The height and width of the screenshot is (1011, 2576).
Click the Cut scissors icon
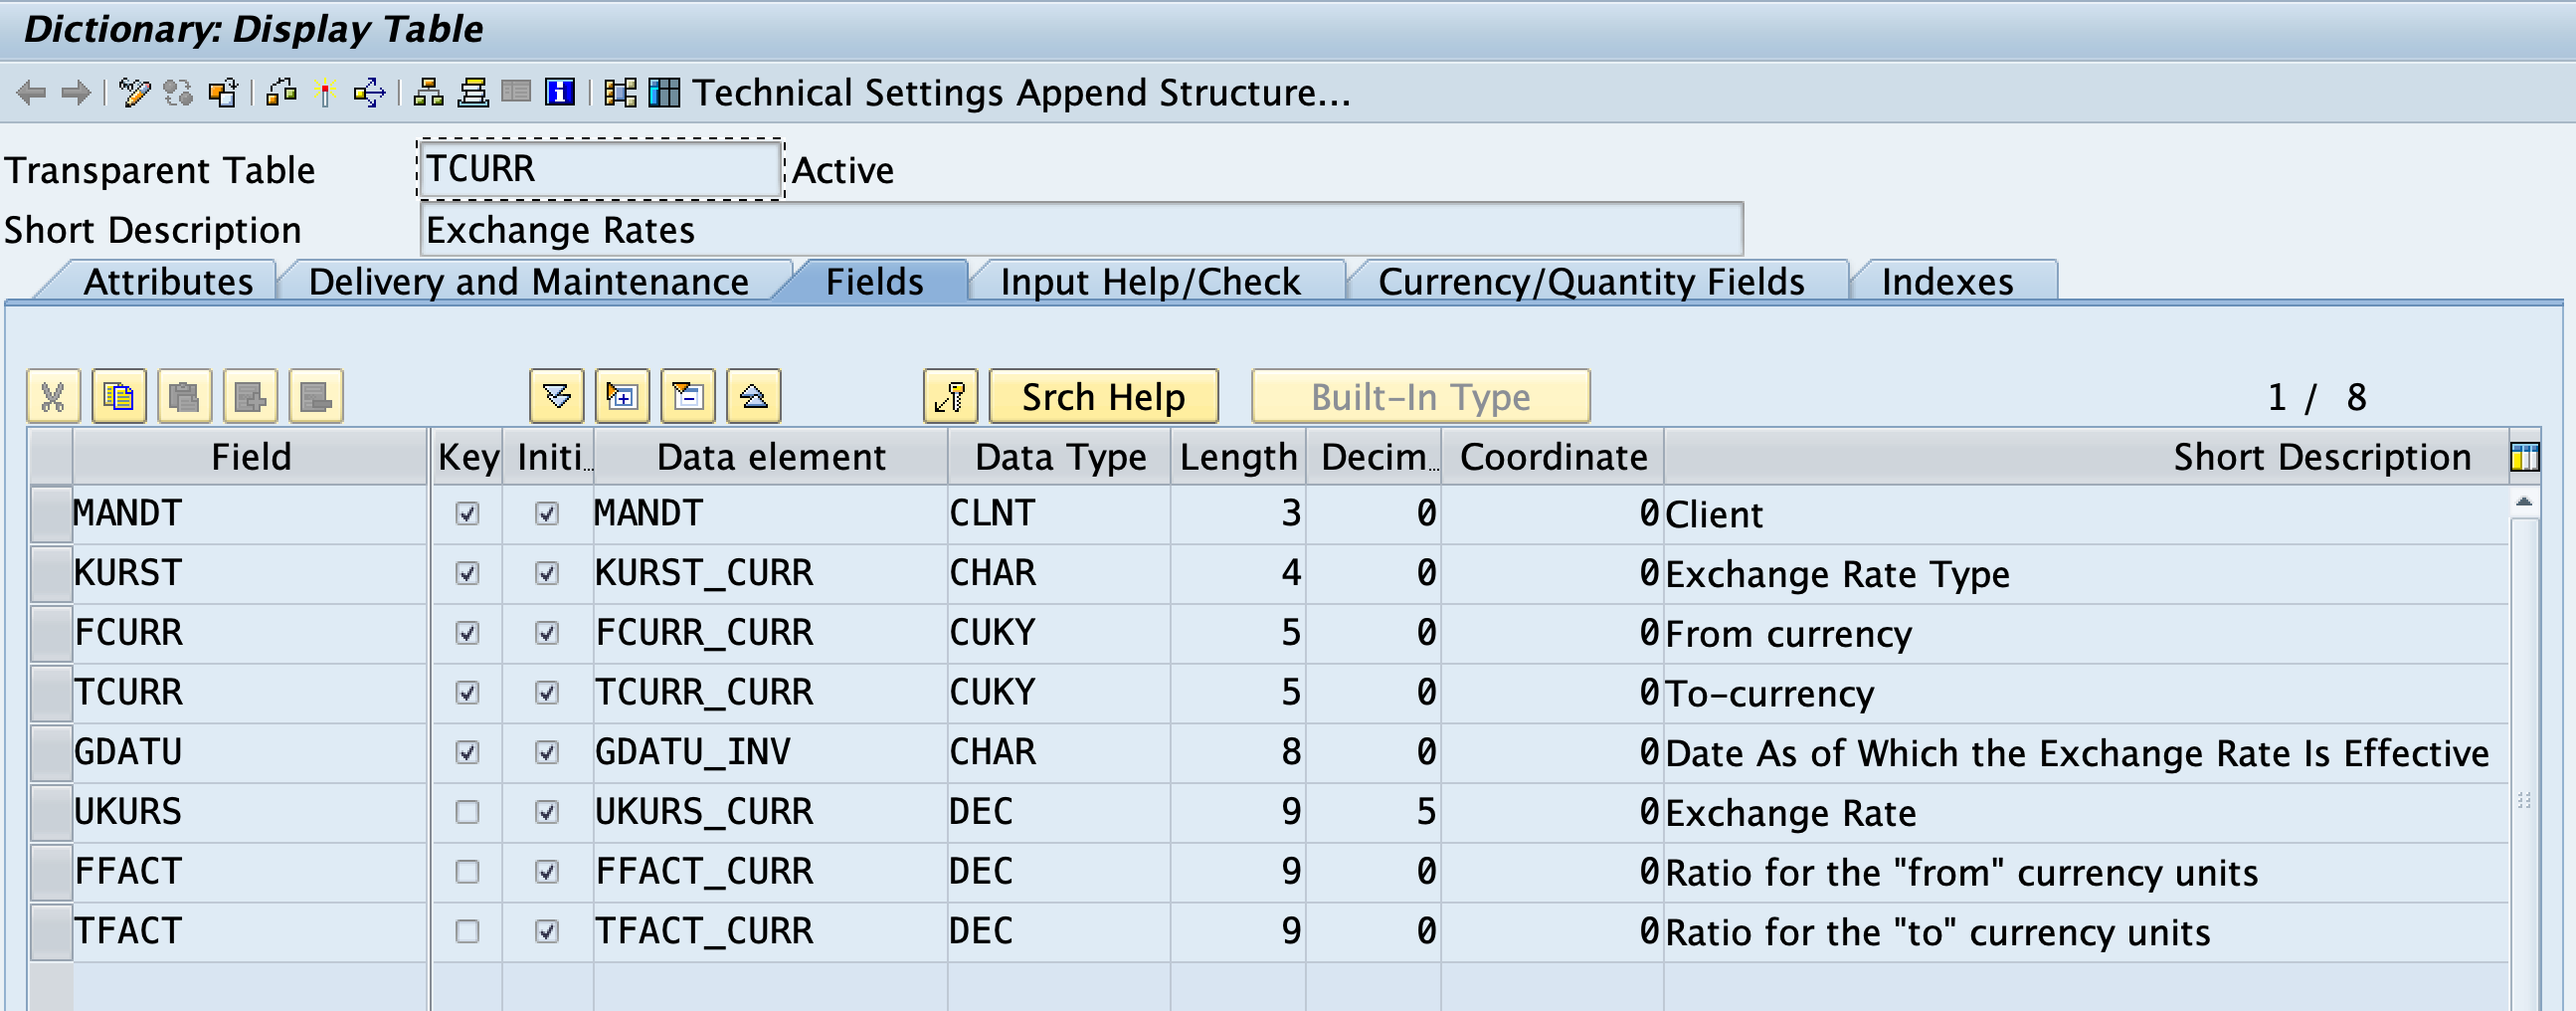[x=53, y=396]
